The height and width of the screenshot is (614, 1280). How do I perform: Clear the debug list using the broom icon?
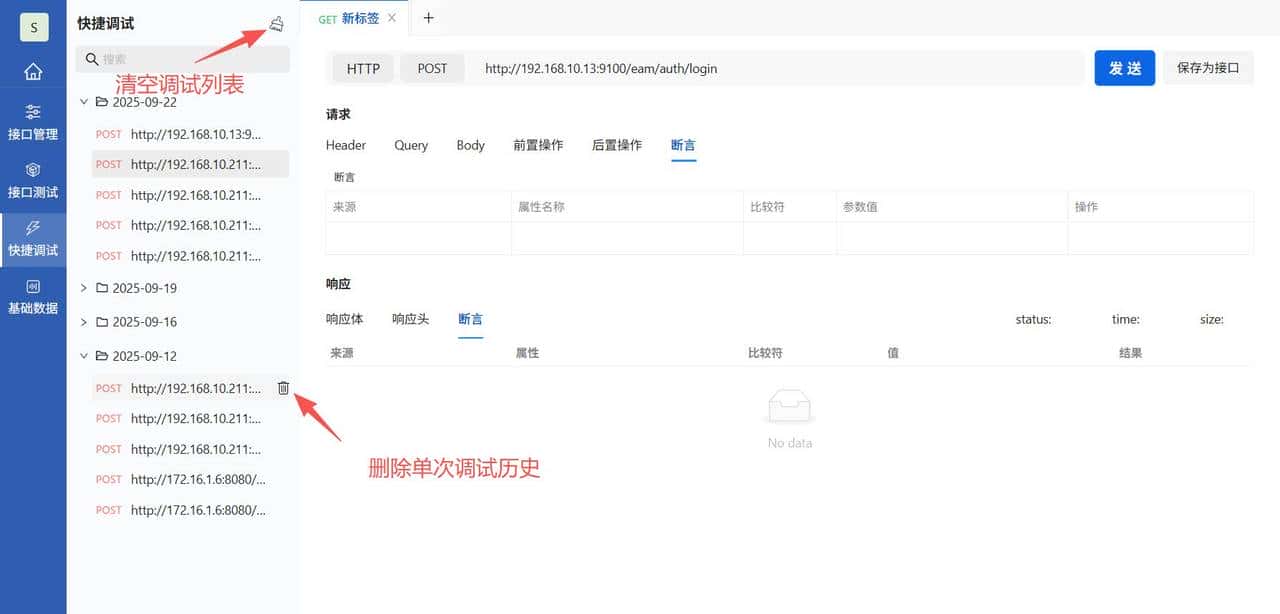pos(276,22)
